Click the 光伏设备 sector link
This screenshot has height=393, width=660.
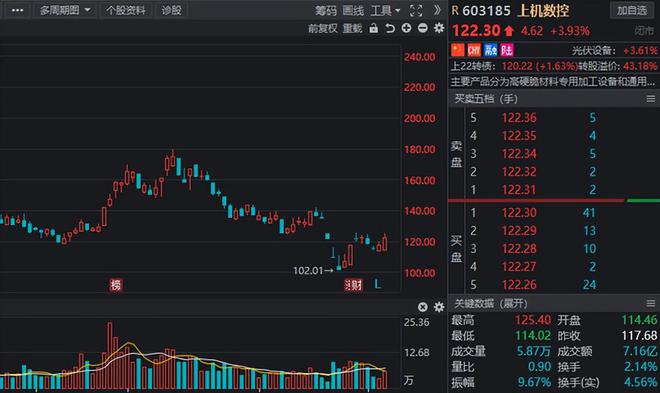coord(593,50)
